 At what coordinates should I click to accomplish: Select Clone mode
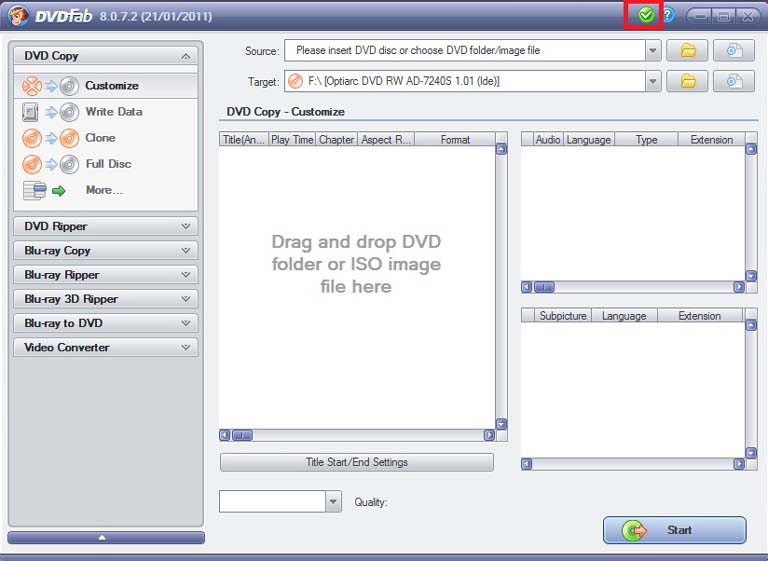tap(106, 138)
